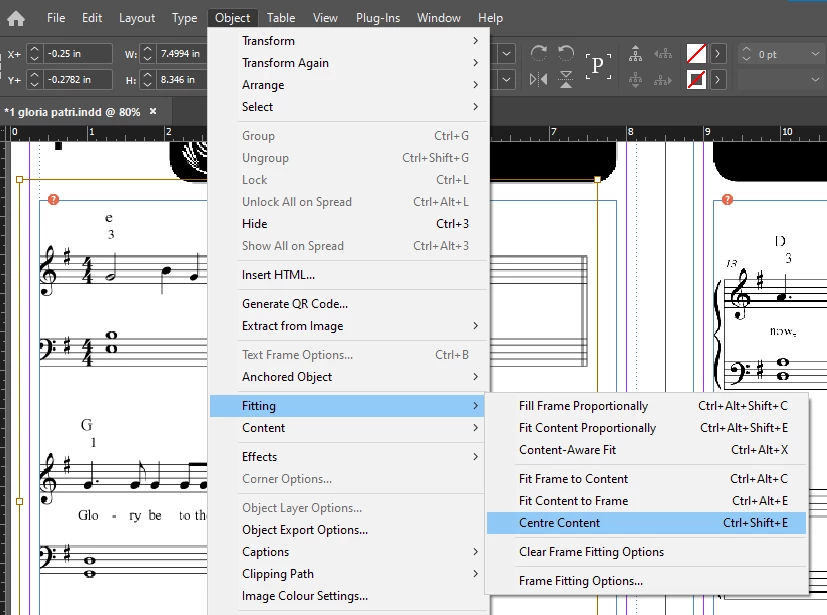Close the gloria patri.indd document tab
Viewport: 827px width, 615px height.
(x=153, y=111)
